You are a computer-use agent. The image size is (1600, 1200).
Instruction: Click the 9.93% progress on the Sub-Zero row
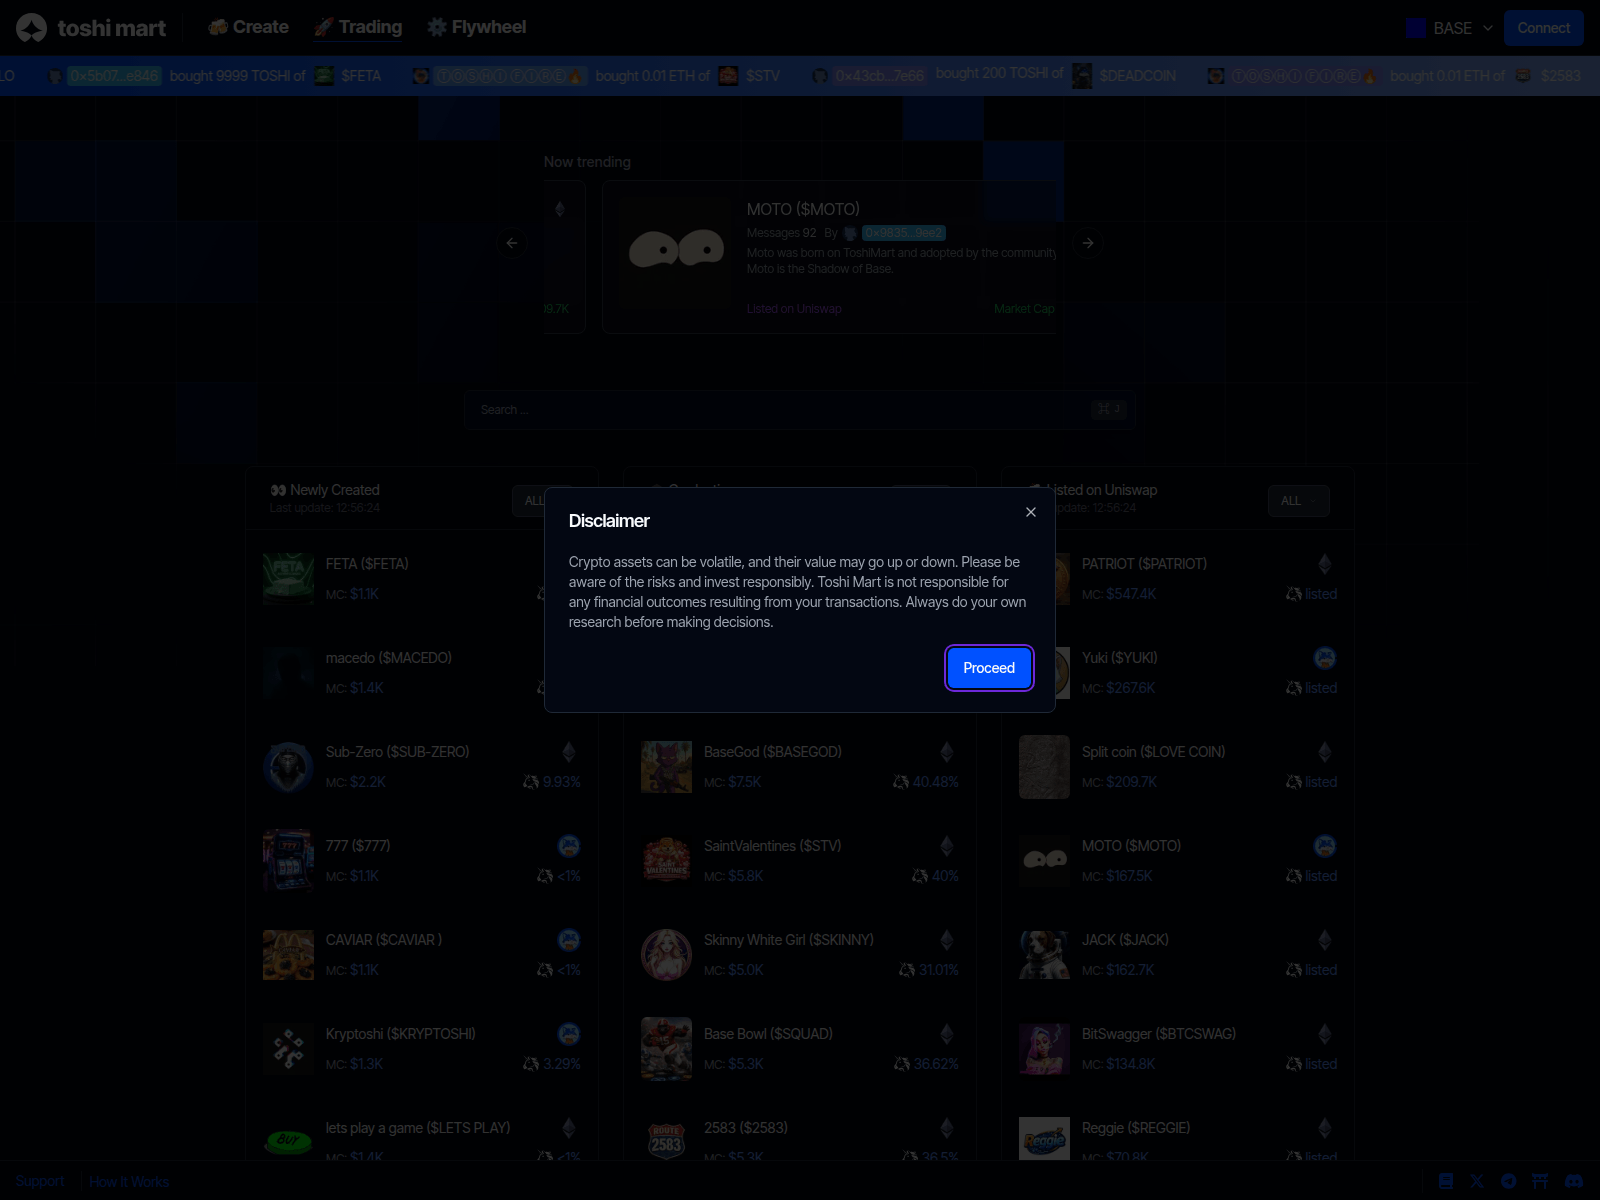pos(561,782)
